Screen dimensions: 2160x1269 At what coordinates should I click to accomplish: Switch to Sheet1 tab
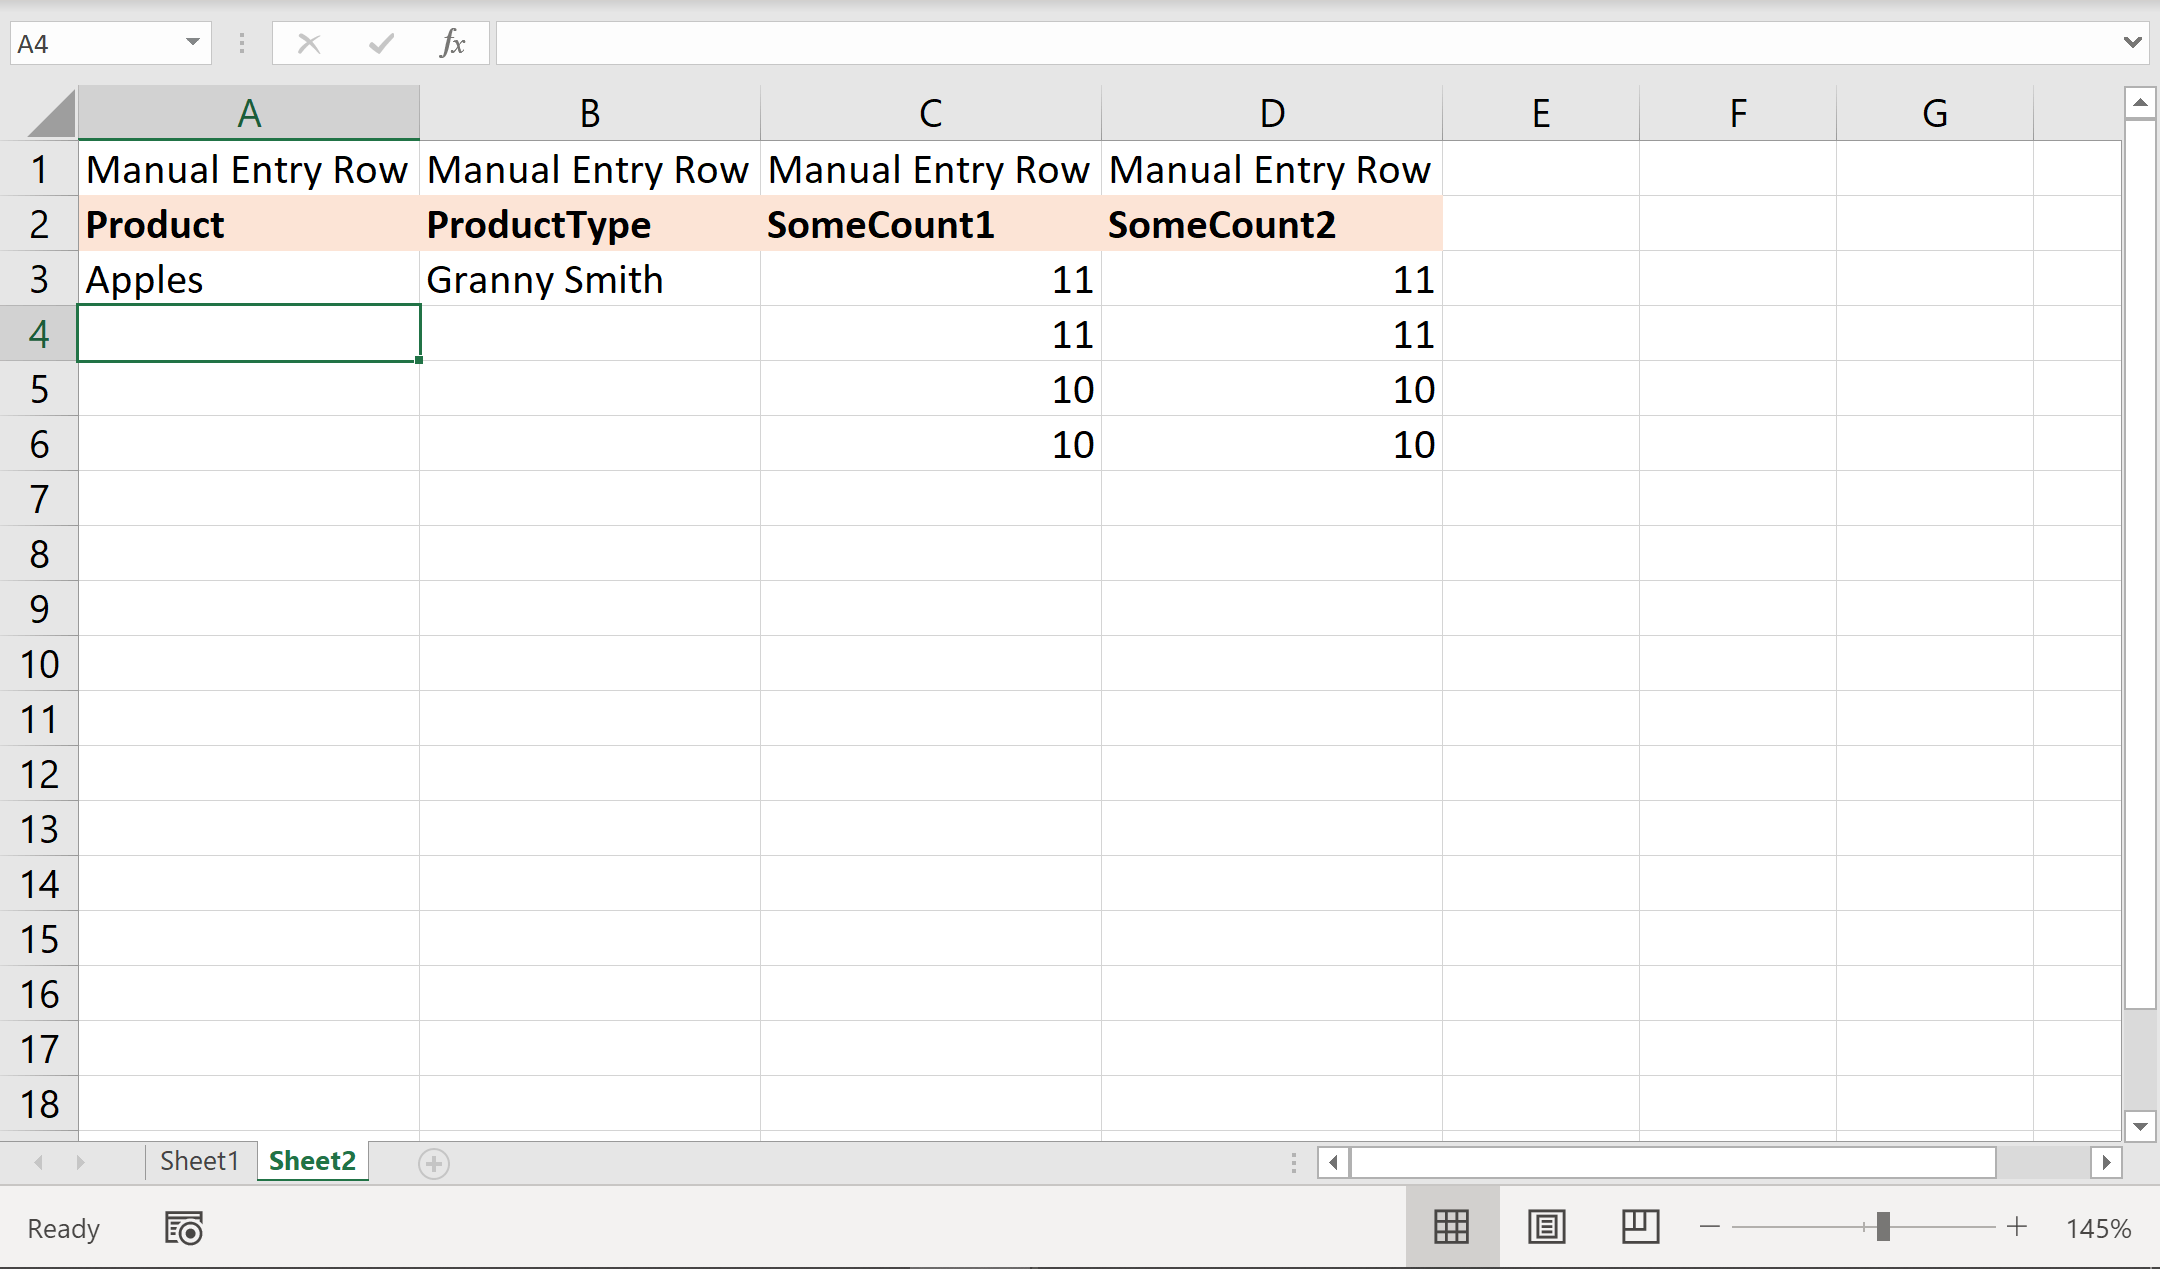tap(199, 1161)
